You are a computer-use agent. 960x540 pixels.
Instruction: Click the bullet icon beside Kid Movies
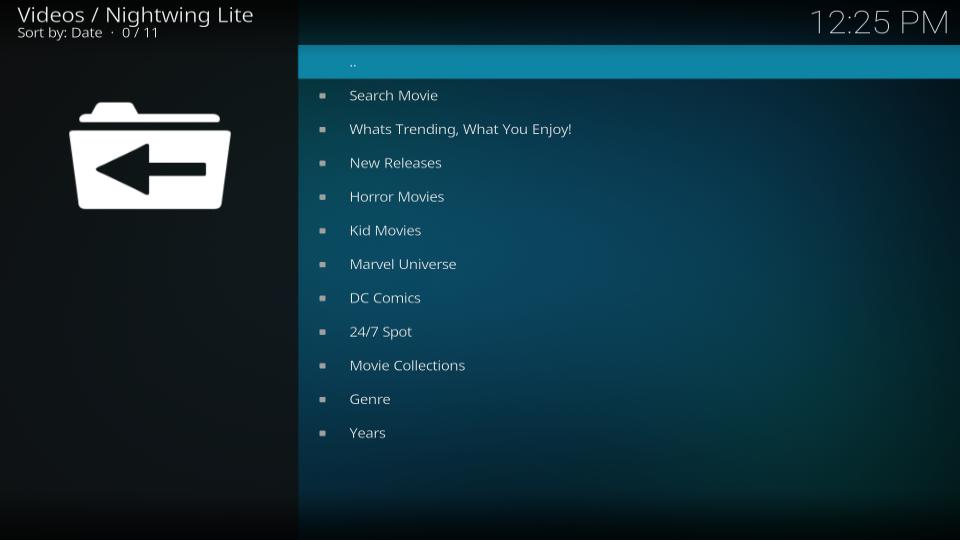click(x=323, y=230)
